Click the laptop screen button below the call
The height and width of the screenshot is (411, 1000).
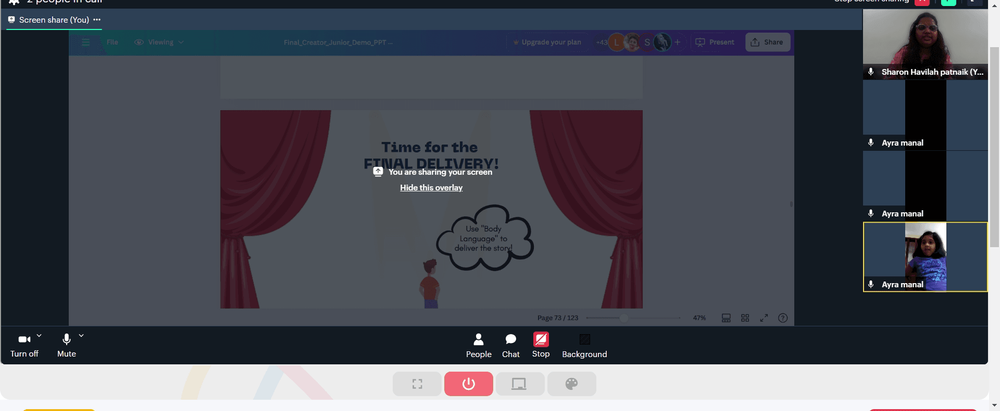[x=520, y=384]
